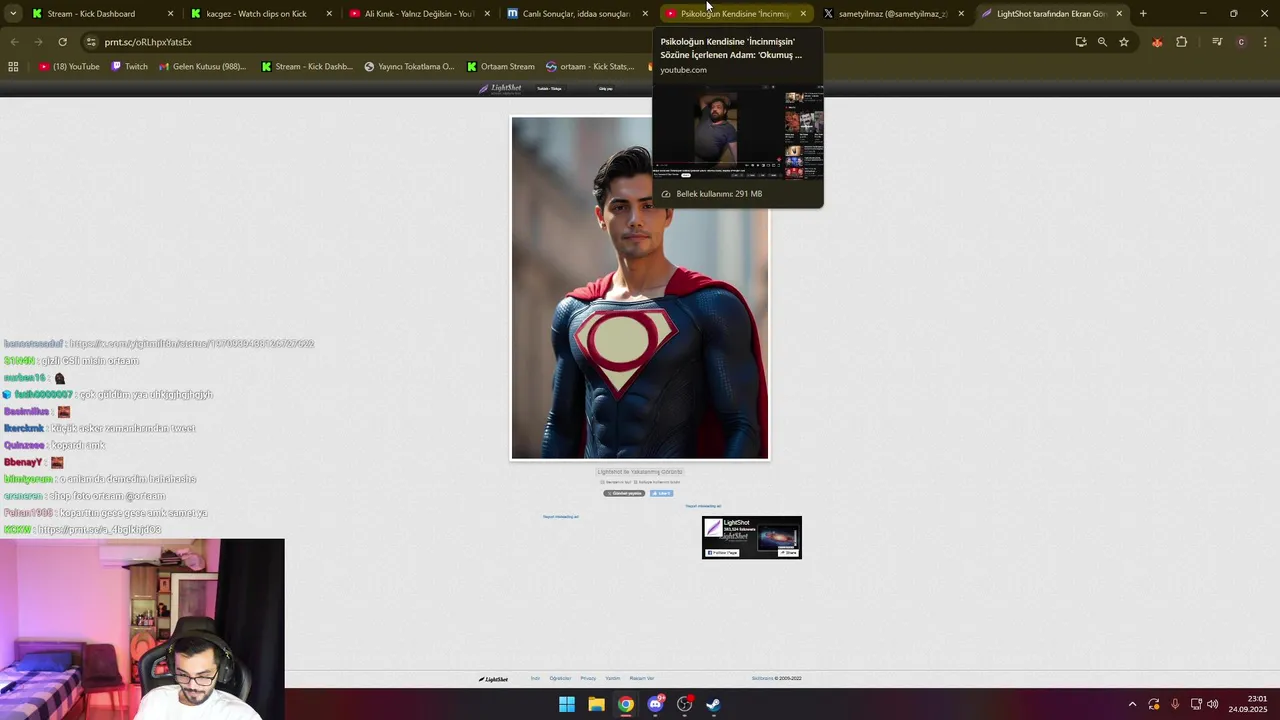Click left Report misleading ad link
This screenshot has width=1280, height=720.
point(561,517)
